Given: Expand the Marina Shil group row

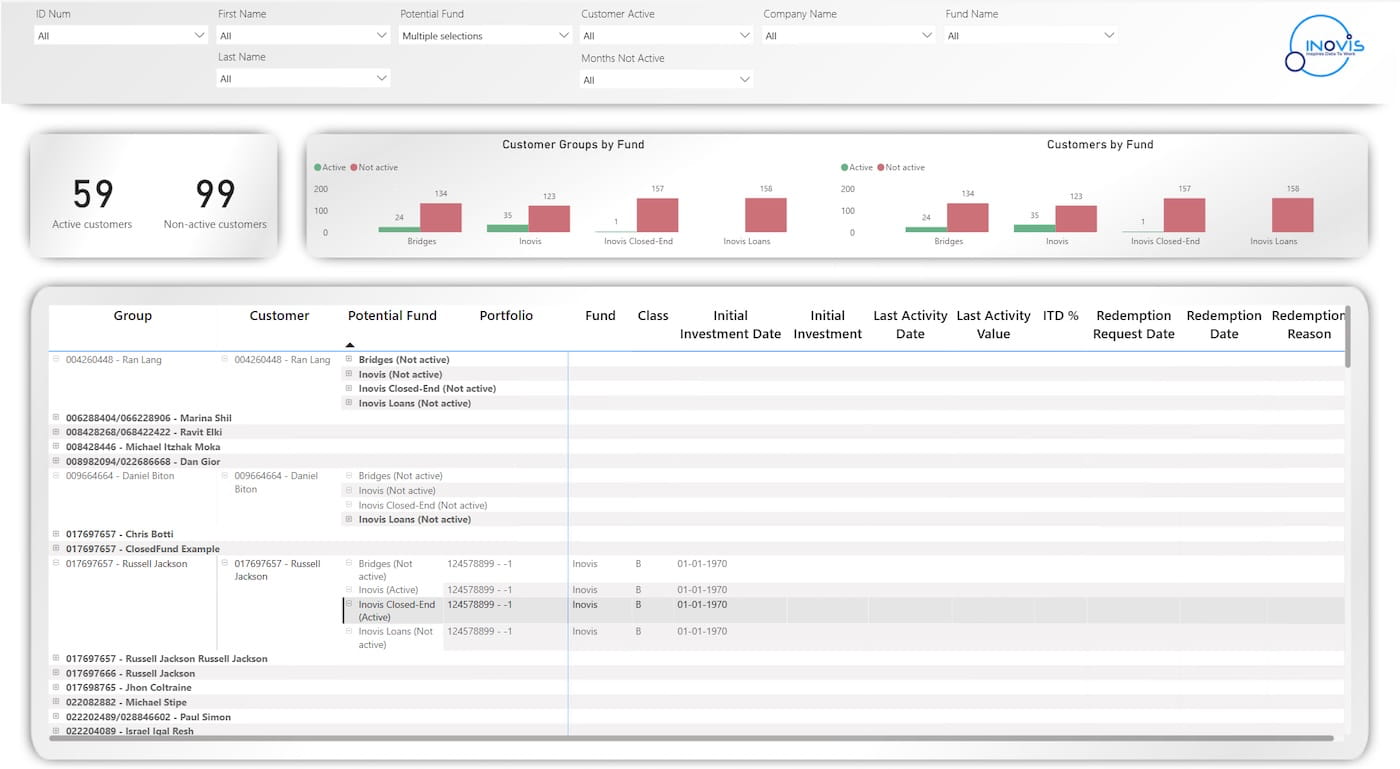Looking at the screenshot, I should pos(56,418).
